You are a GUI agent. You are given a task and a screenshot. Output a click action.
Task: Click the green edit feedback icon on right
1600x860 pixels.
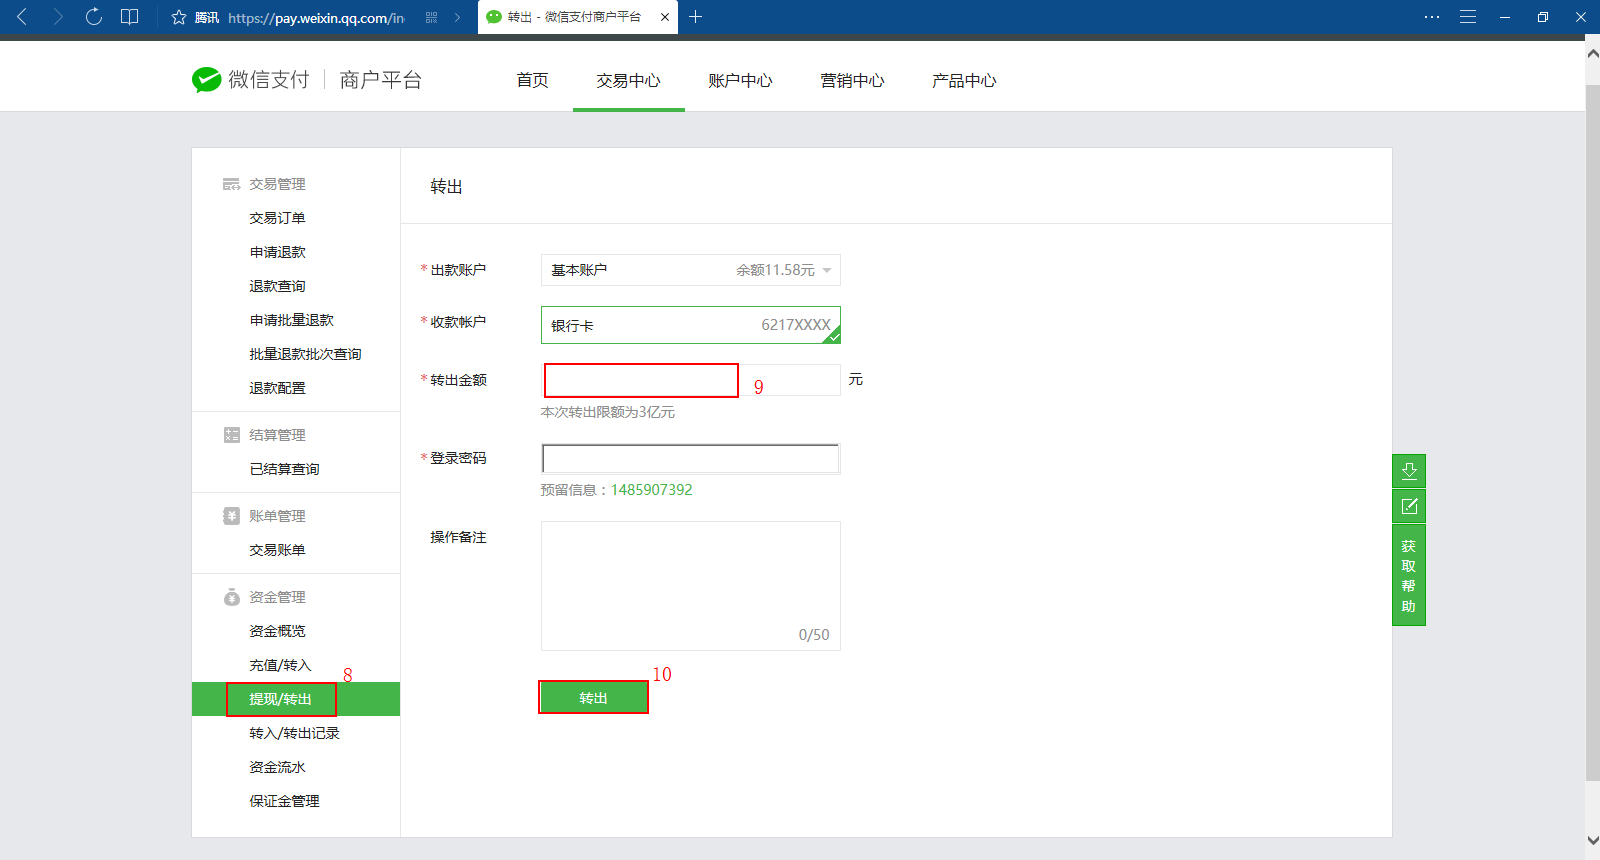point(1409,506)
